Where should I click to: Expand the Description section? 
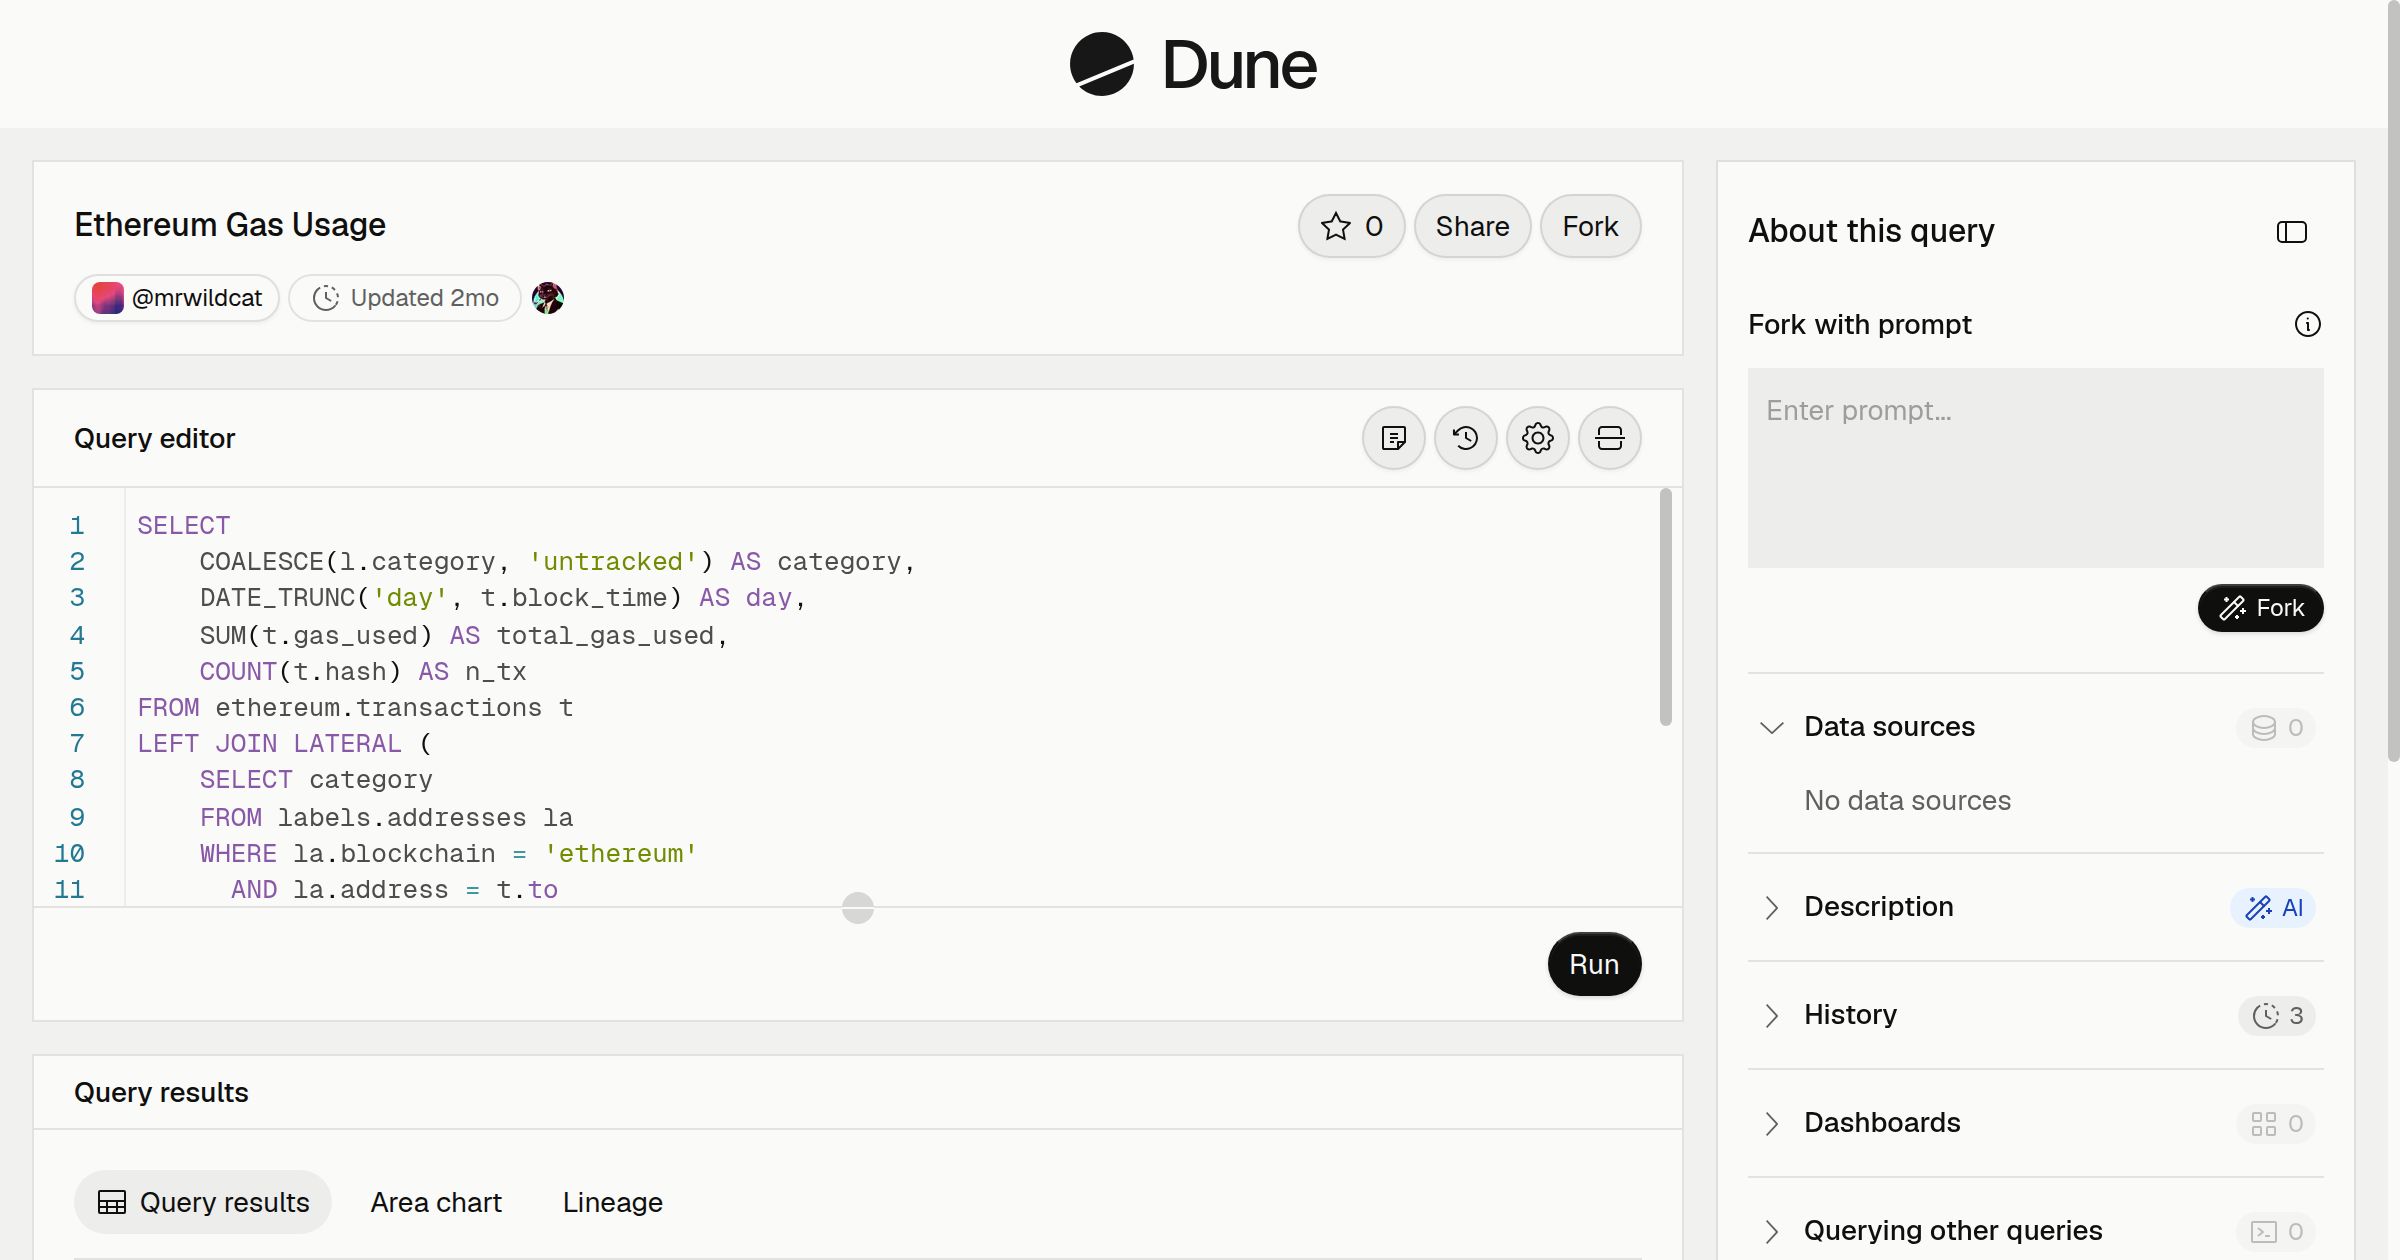point(1771,908)
